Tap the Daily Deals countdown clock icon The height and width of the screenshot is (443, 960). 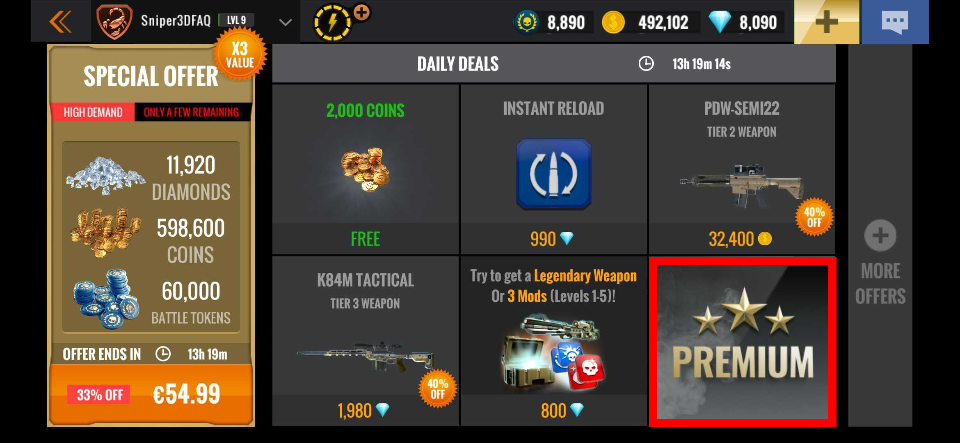click(x=646, y=64)
